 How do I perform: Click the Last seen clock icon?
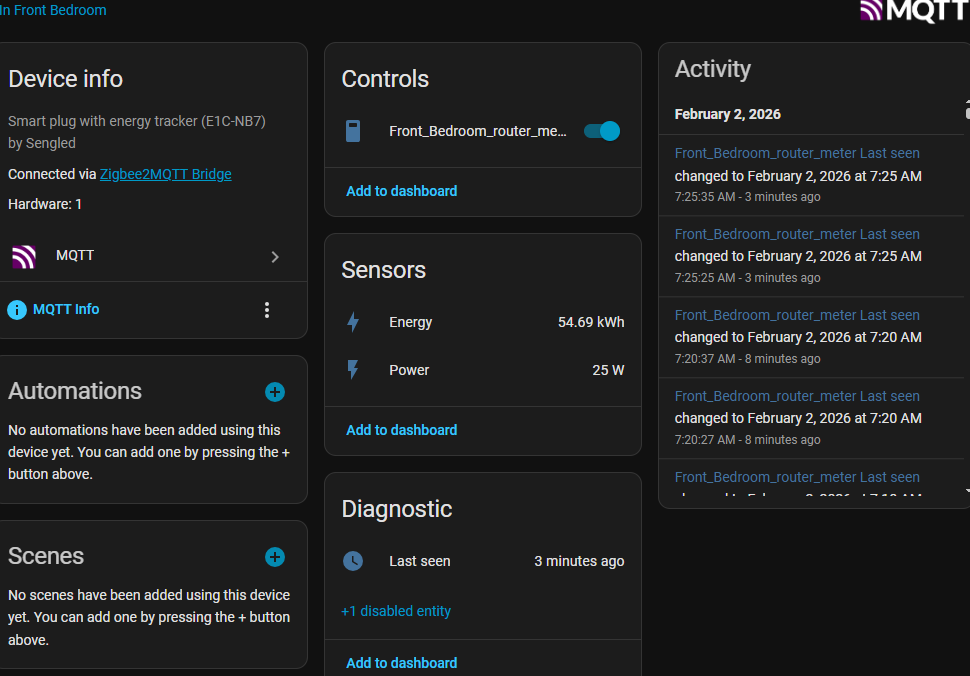(x=353, y=561)
